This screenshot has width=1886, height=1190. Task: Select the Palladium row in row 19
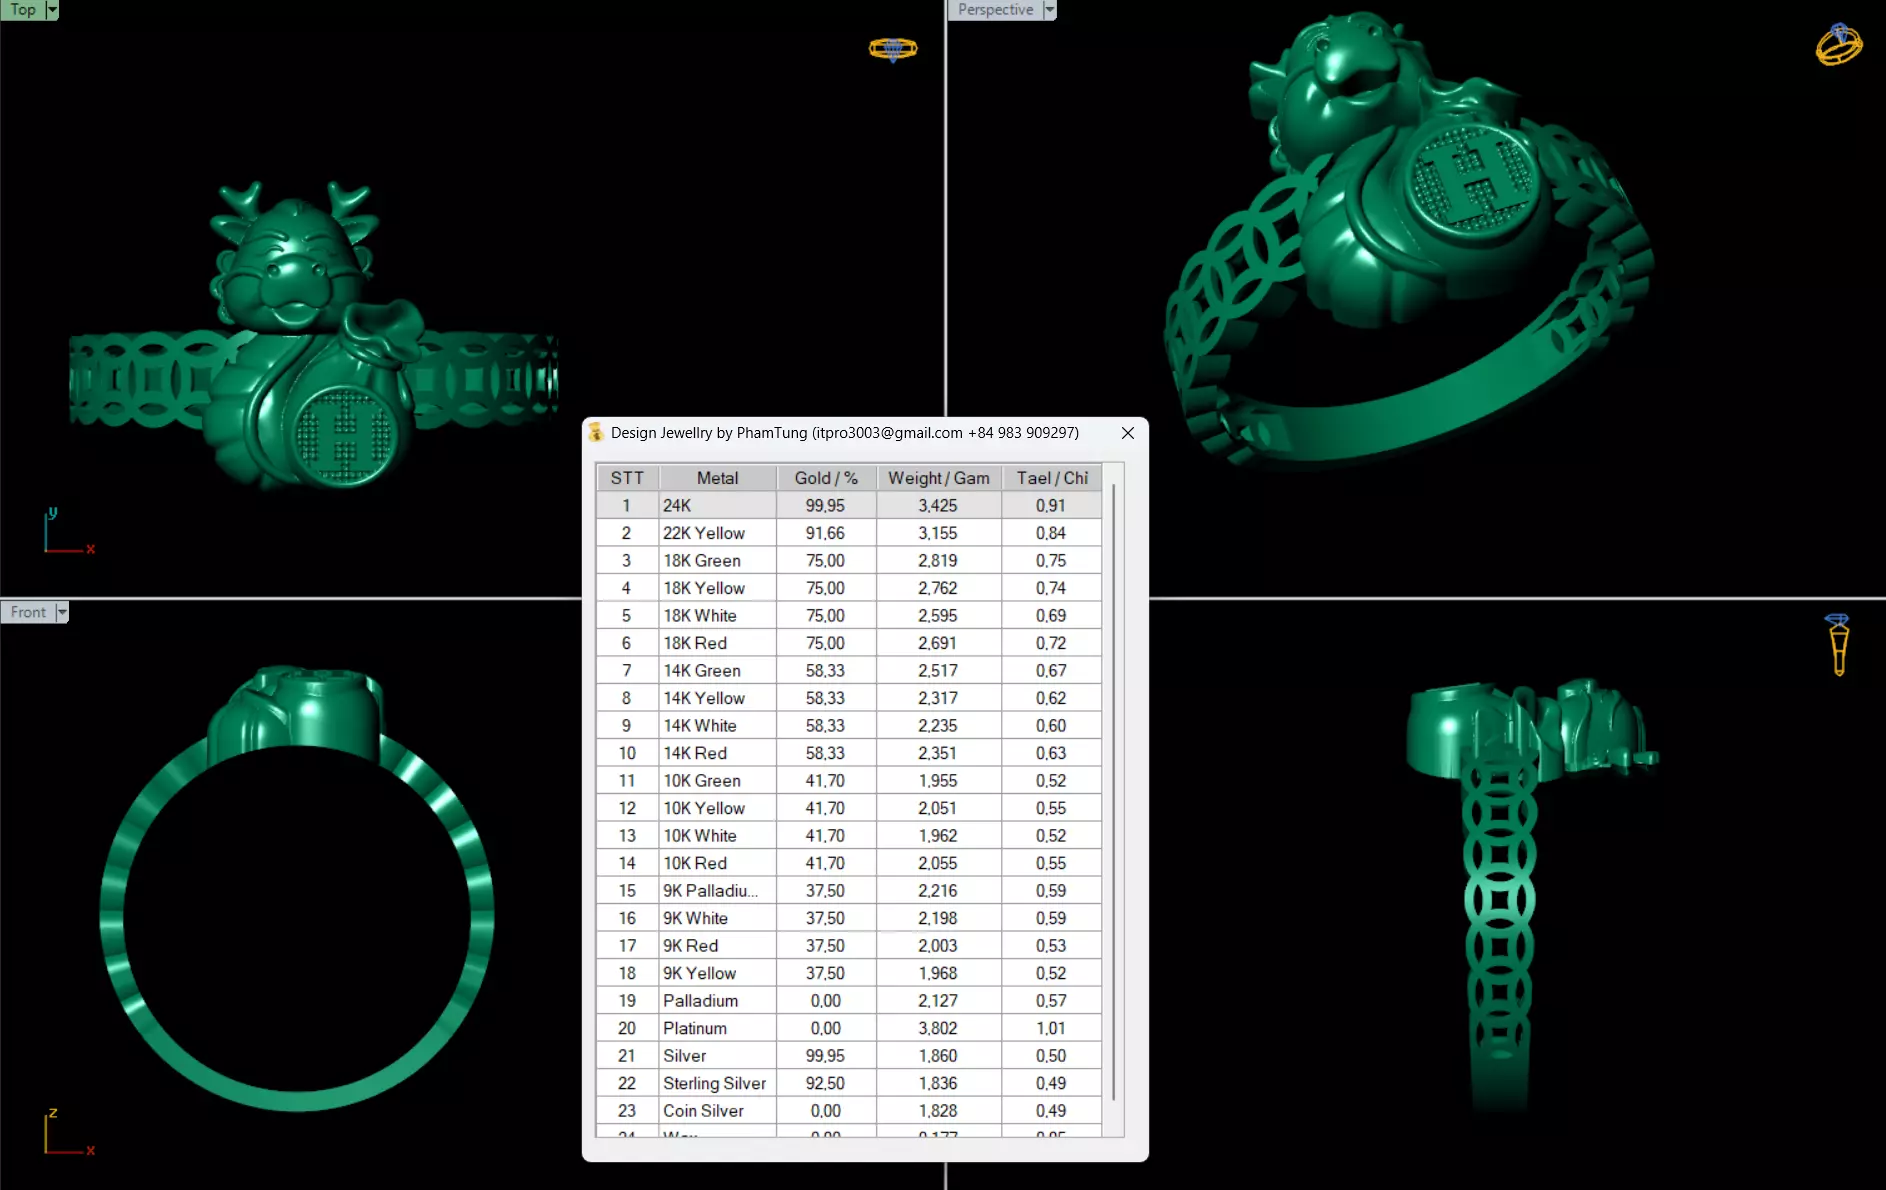tap(849, 1001)
